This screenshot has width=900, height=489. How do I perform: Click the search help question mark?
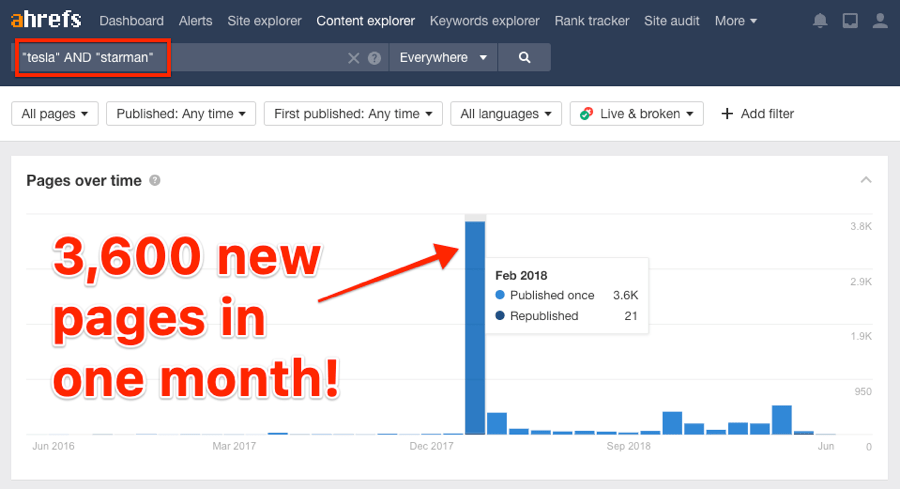pyautogui.click(x=374, y=58)
